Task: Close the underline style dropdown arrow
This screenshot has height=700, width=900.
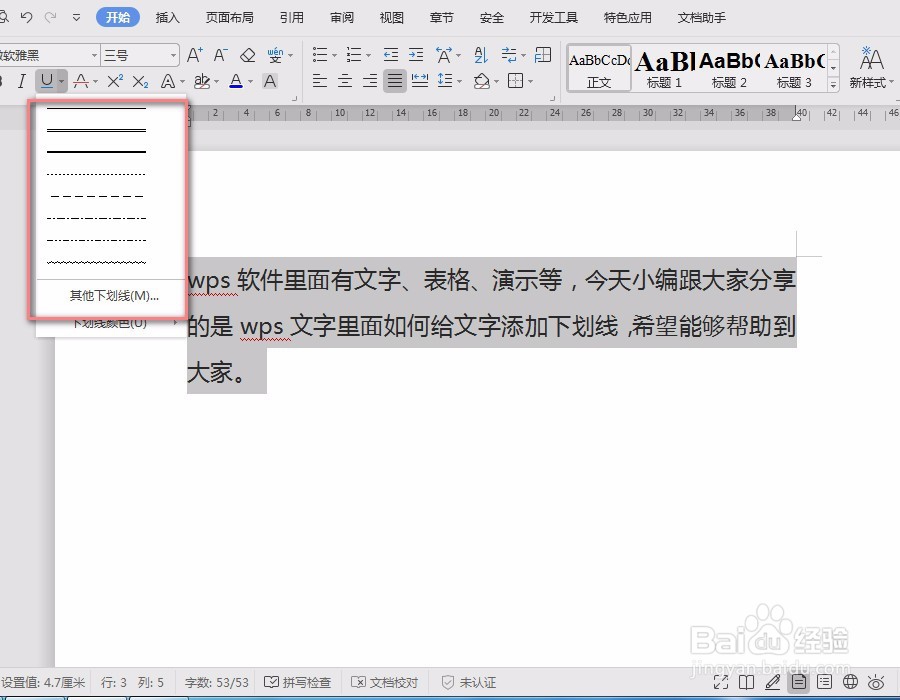Action: [62, 81]
